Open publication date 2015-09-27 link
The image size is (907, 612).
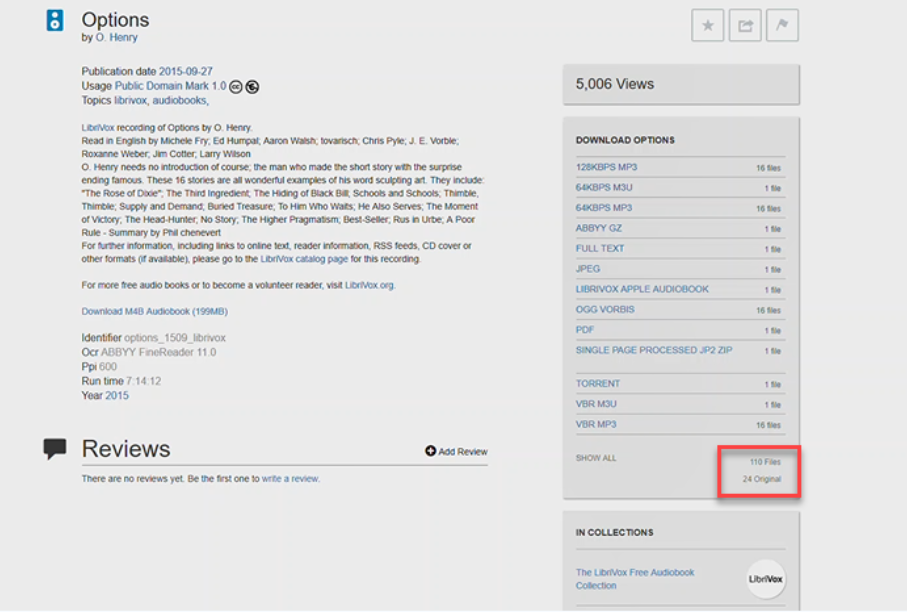(x=186, y=71)
